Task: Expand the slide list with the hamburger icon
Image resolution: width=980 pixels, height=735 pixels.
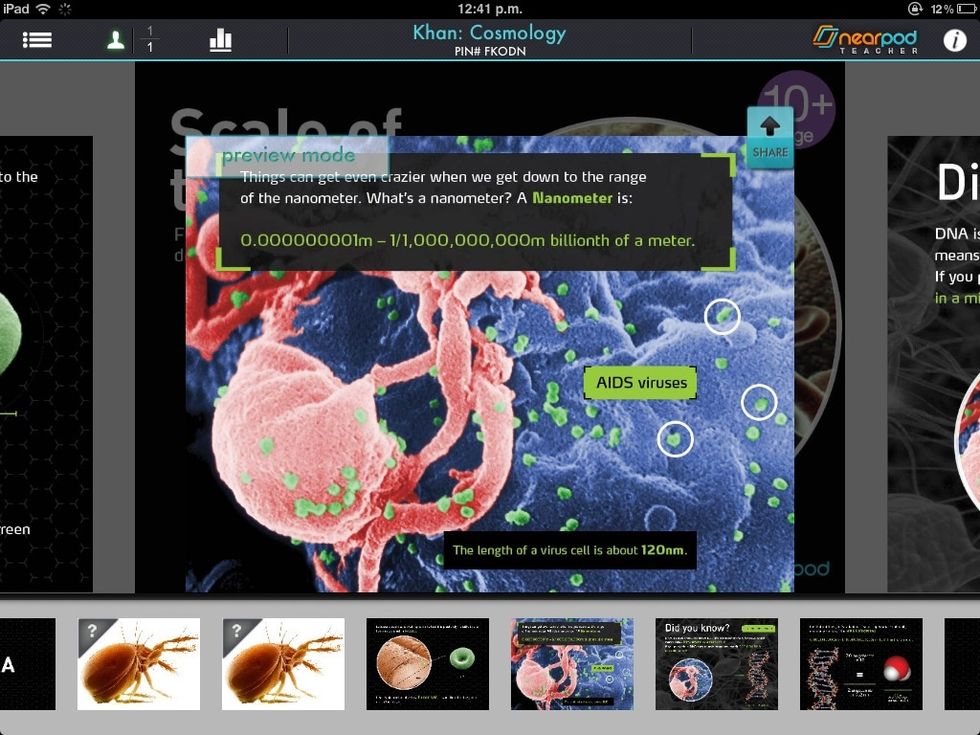Action: click(x=38, y=40)
